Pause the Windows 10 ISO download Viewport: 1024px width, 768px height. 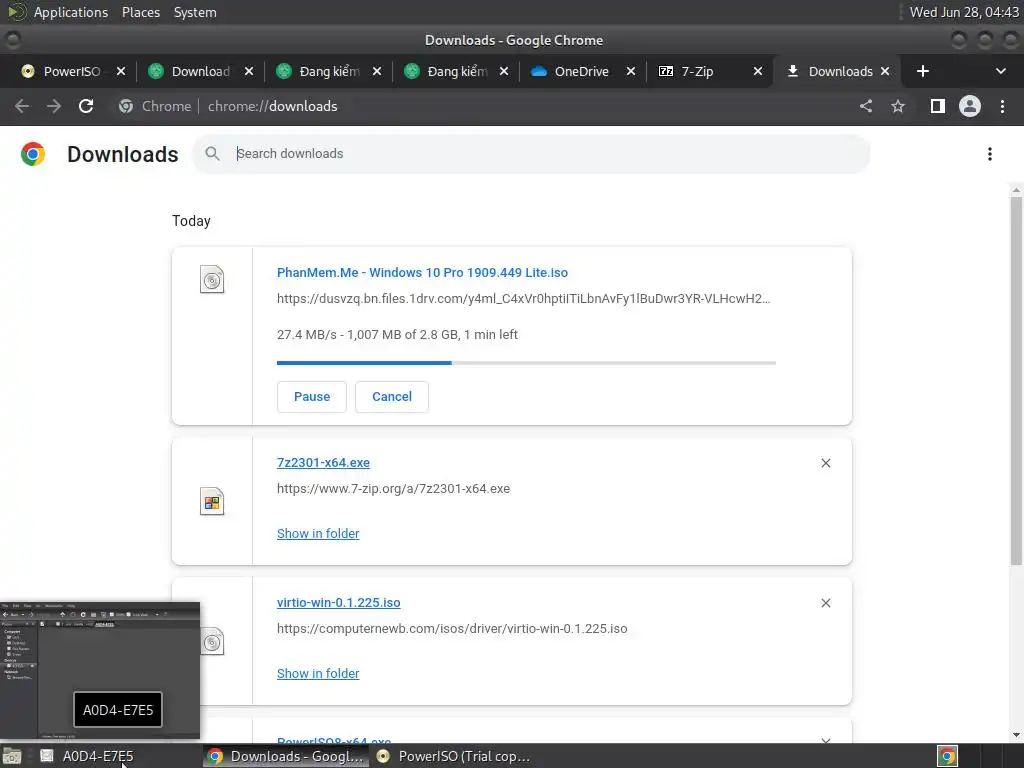[312, 396]
